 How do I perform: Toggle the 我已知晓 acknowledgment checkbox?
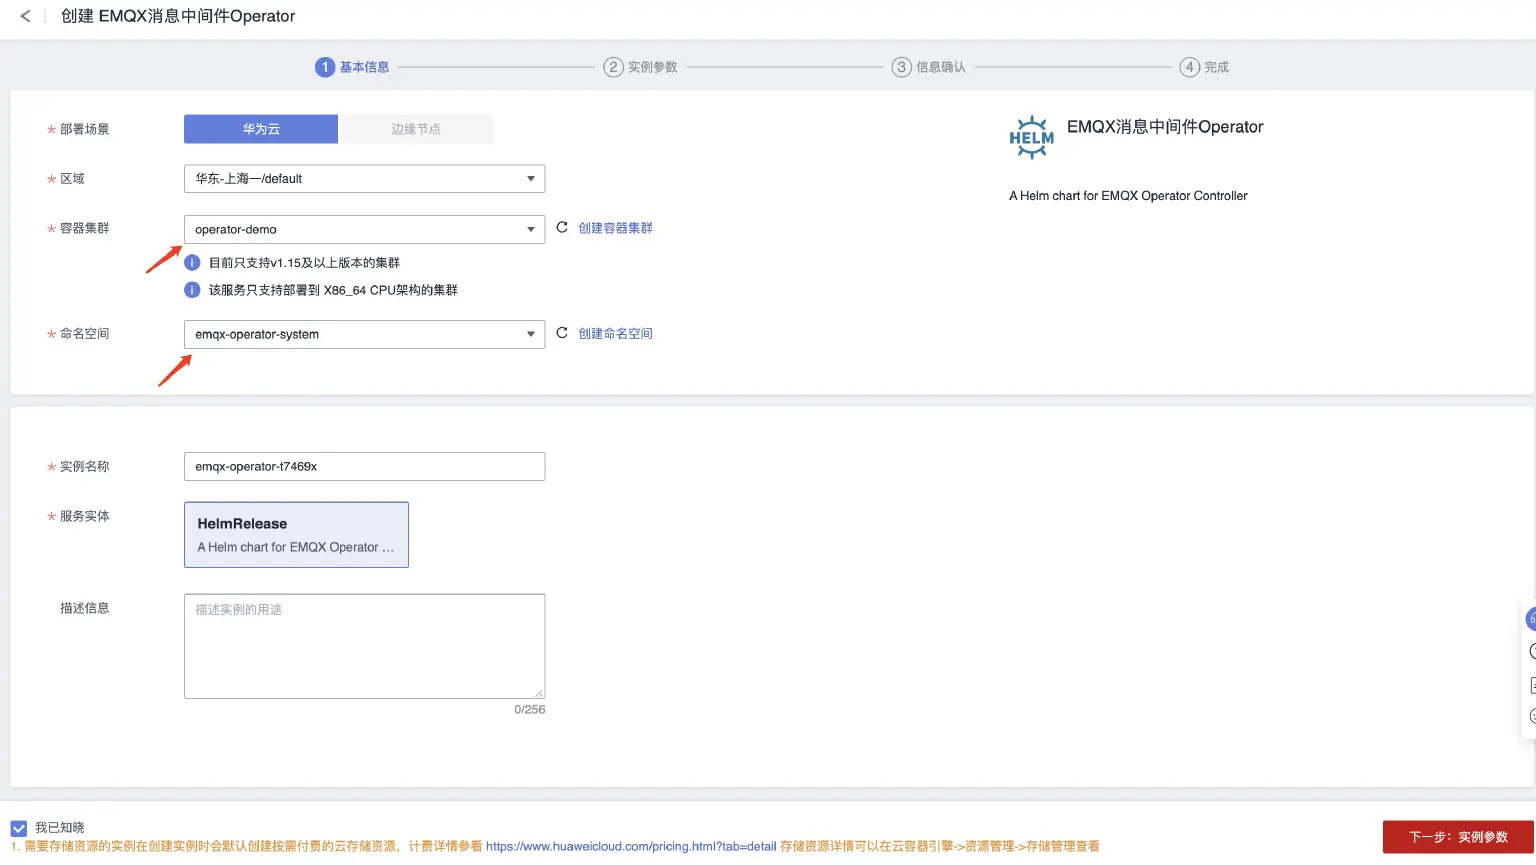19,828
